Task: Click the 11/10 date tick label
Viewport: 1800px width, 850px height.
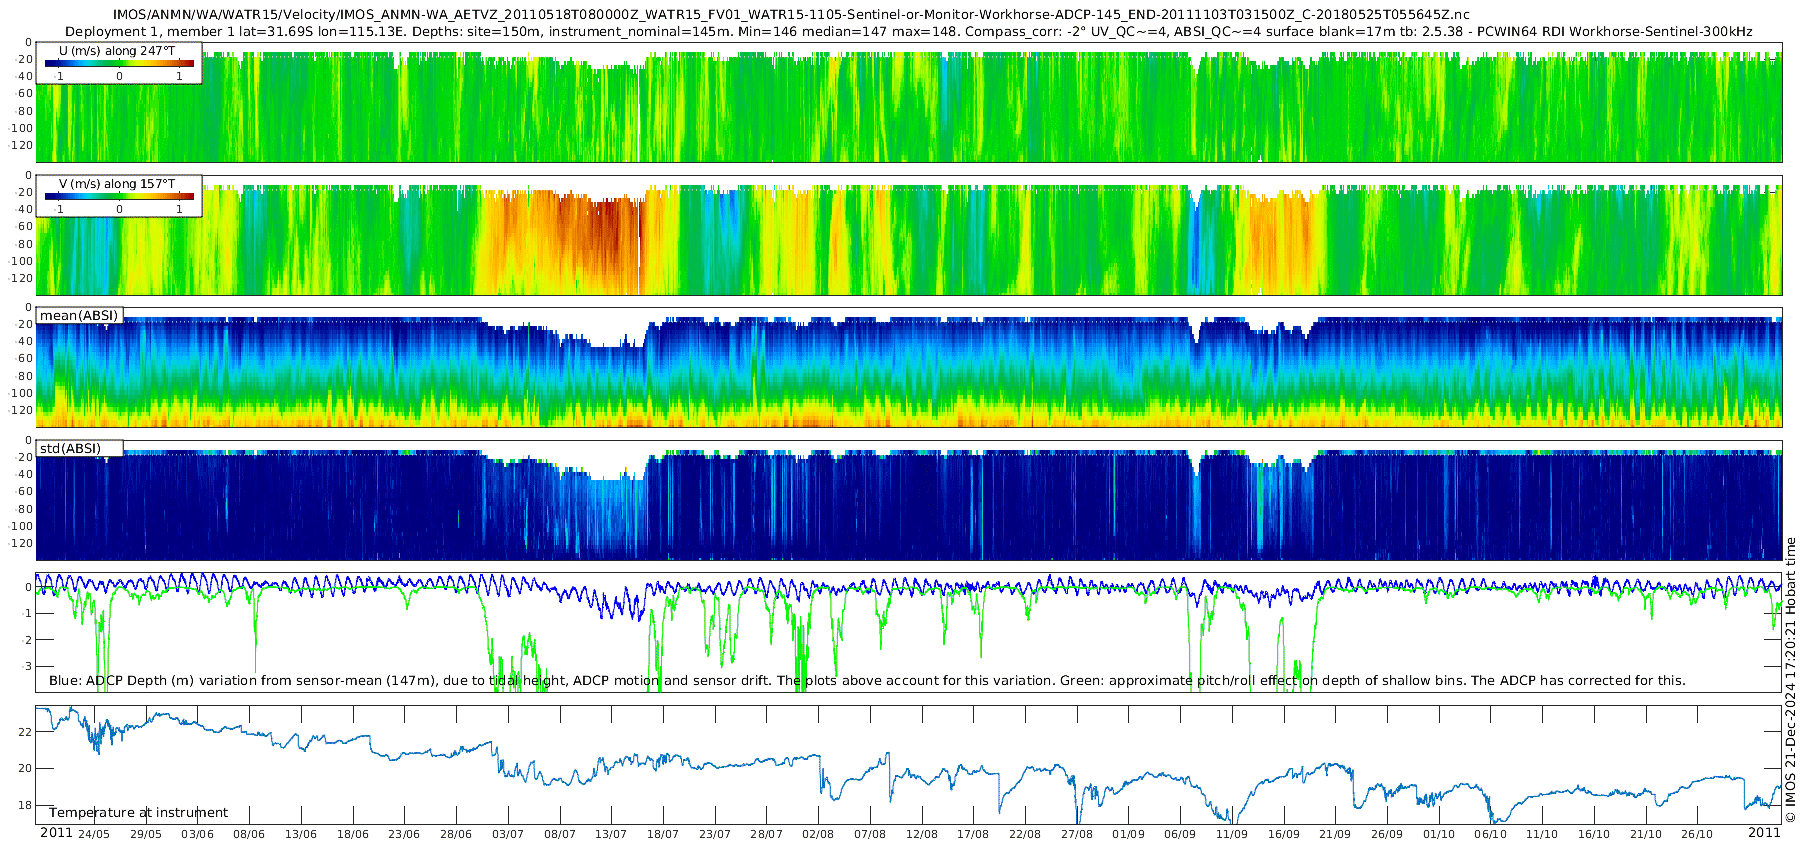Action: (1542, 834)
